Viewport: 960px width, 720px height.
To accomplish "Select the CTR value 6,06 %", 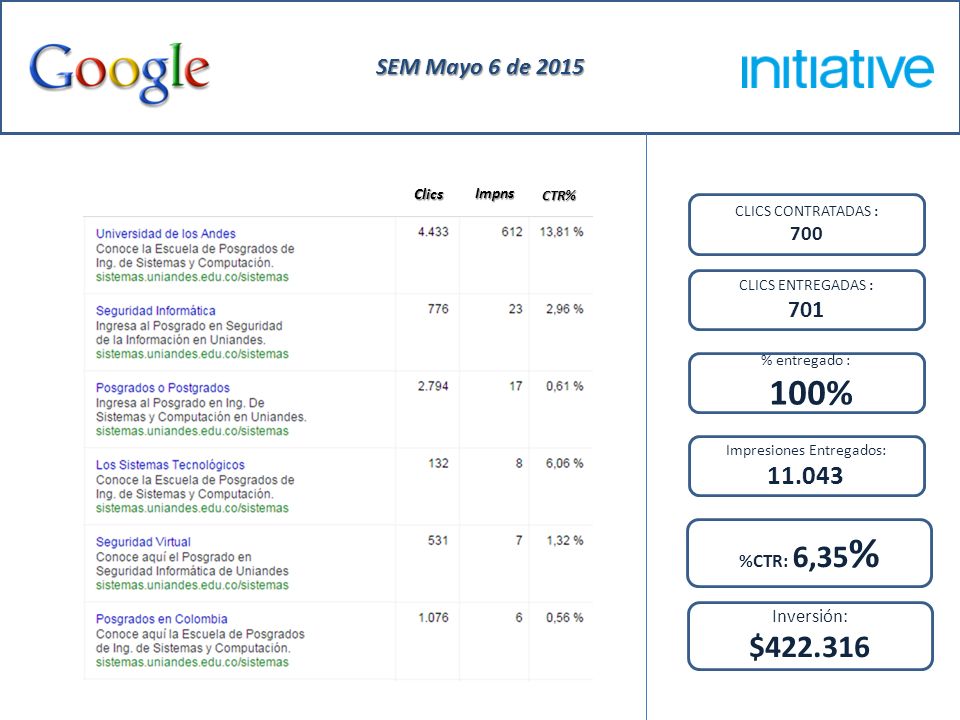I will point(564,463).
